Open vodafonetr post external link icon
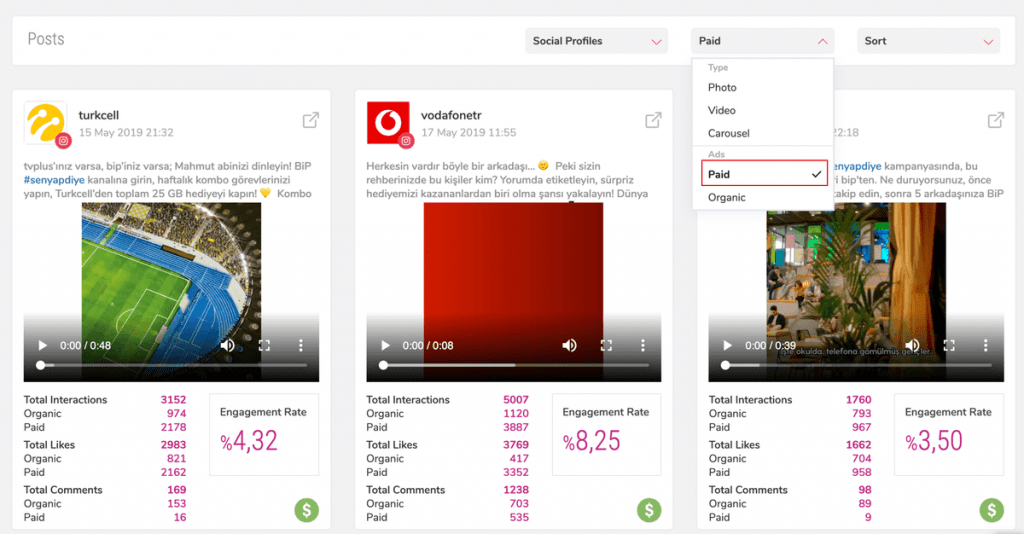1024x534 pixels. [x=653, y=120]
